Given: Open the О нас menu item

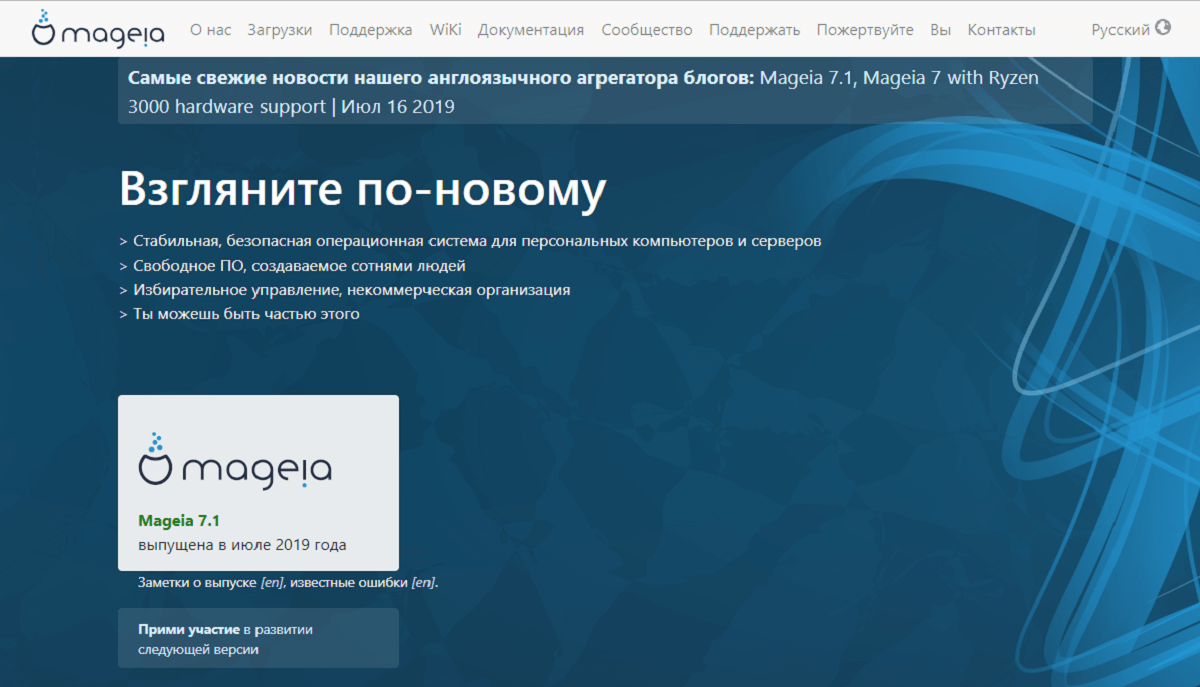Looking at the screenshot, I should pyautogui.click(x=210, y=30).
